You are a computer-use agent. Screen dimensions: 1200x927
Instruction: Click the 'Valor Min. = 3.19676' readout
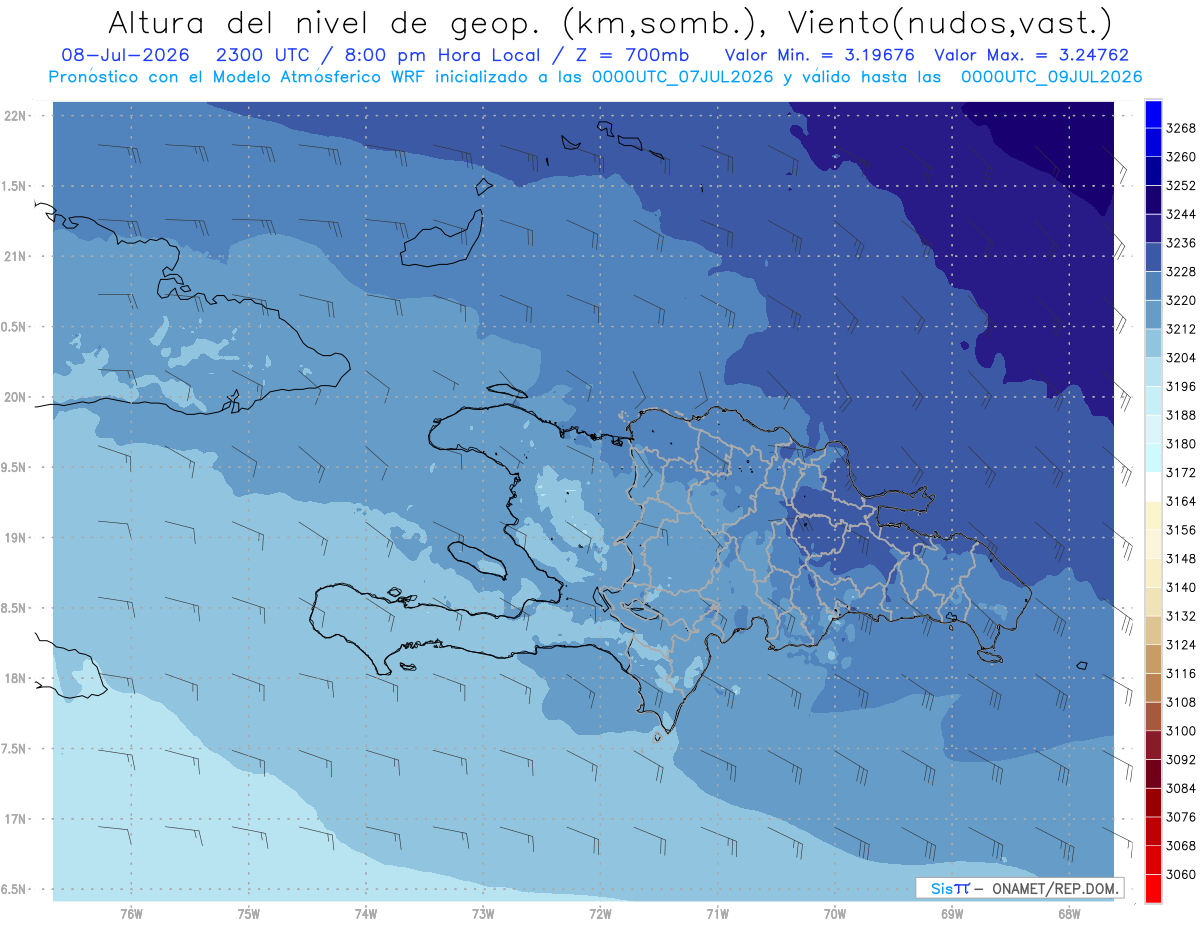click(819, 56)
